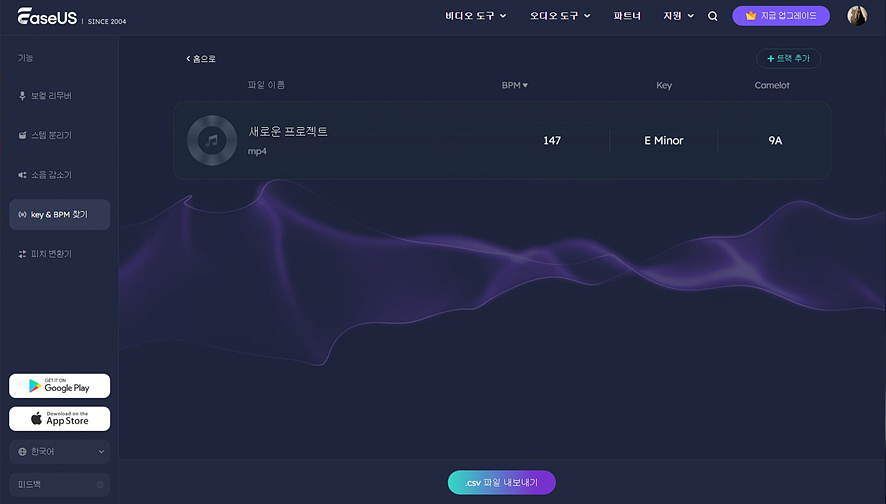The height and width of the screenshot is (504, 886).
Task: Open 보컬 리무버 vocal remover tool
Action: [51, 96]
